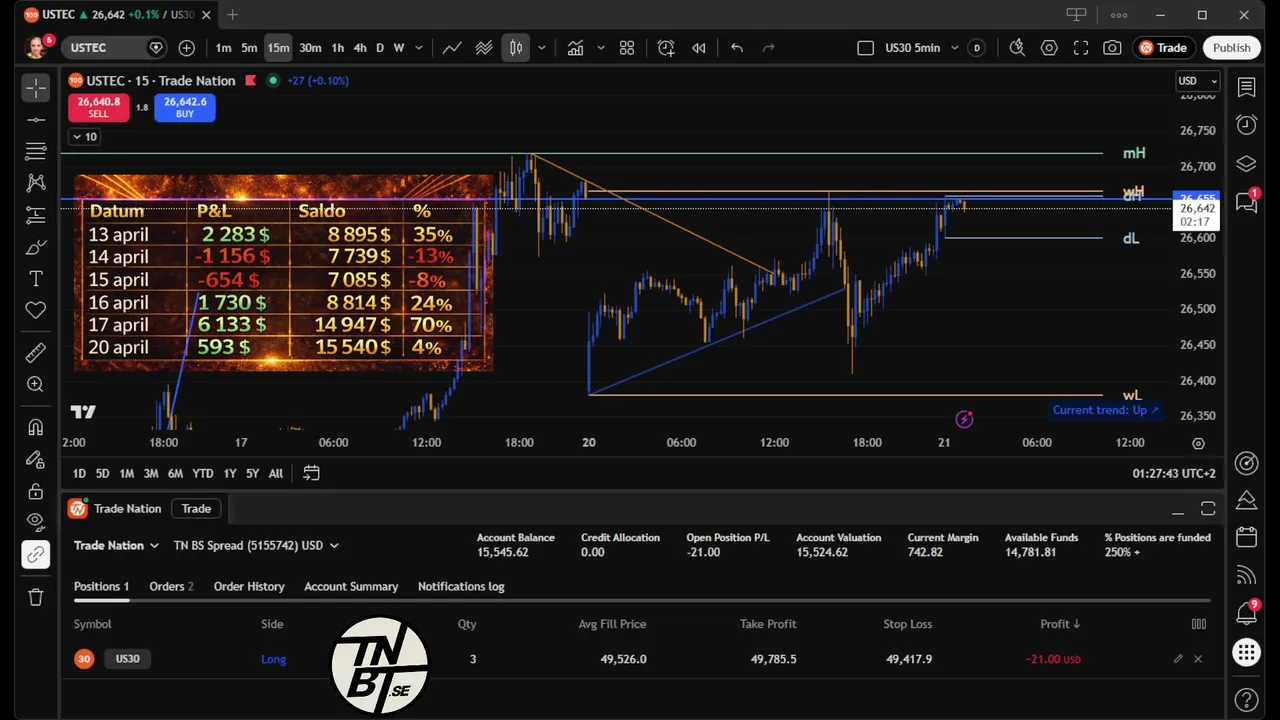The height and width of the screenshot is (720, 1280).
Task: Undo the last chart action
Action: point(737,48)
